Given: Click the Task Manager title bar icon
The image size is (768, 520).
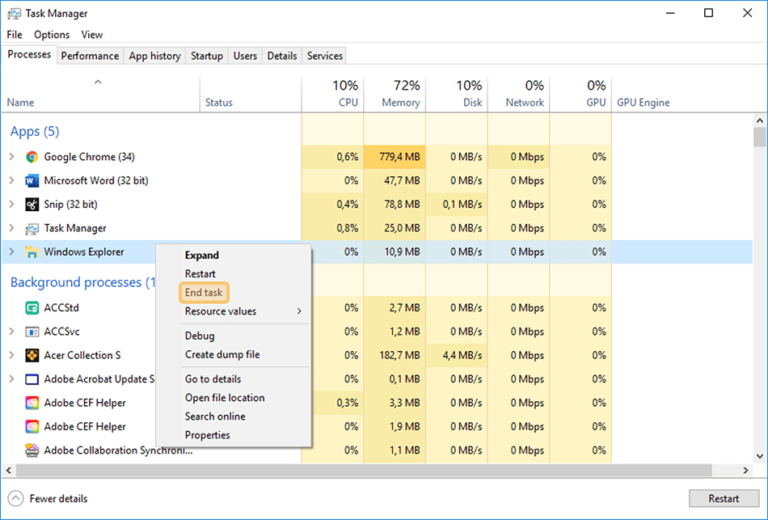Looking at the screenshot, I should coord(14,14).
